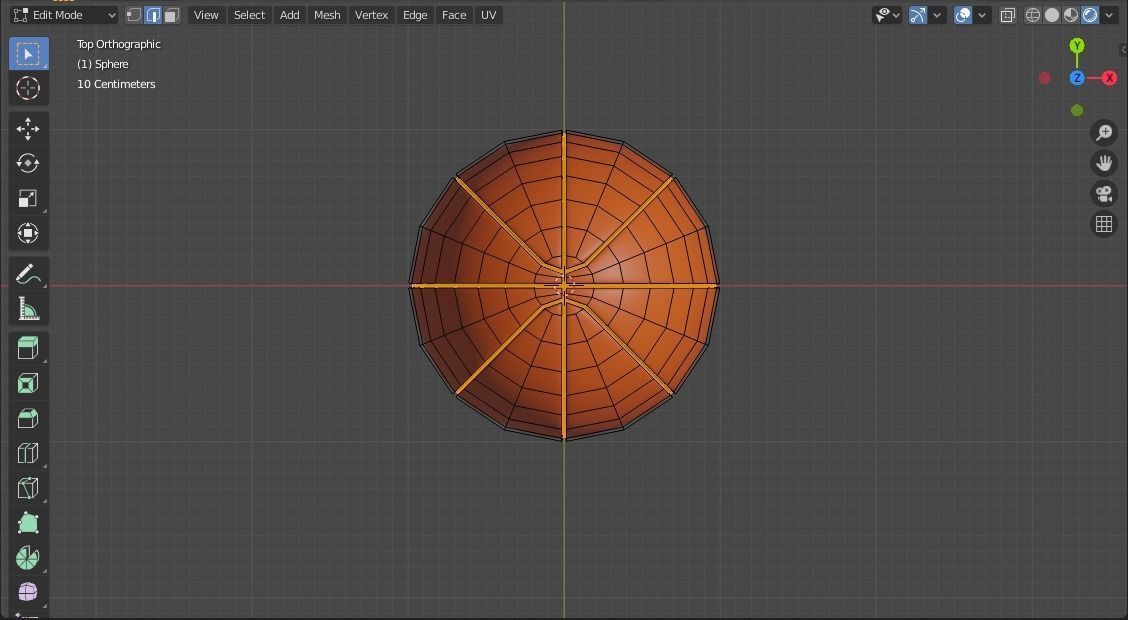The image size is (1128, 620).
Task: Choose the Spin tool
Action: (28, 557)
